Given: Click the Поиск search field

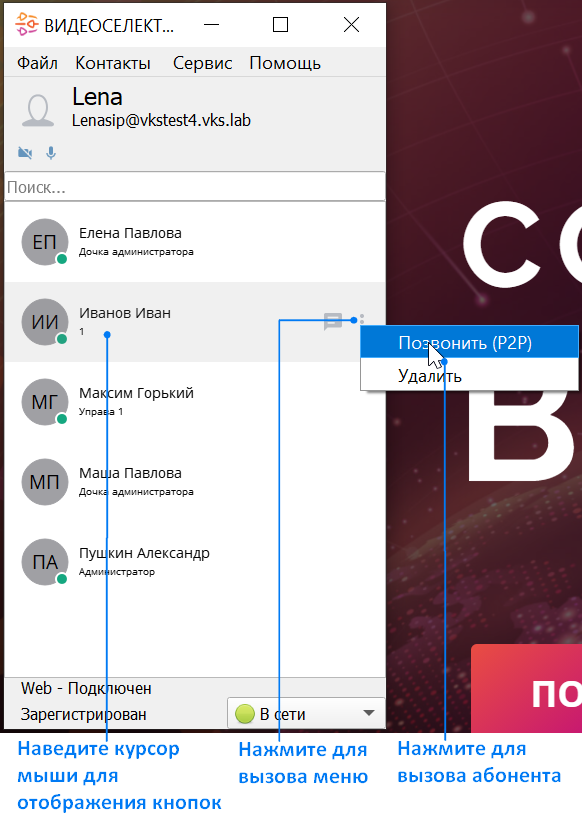Looking at the screenshot, I should (x=195, y=187).
